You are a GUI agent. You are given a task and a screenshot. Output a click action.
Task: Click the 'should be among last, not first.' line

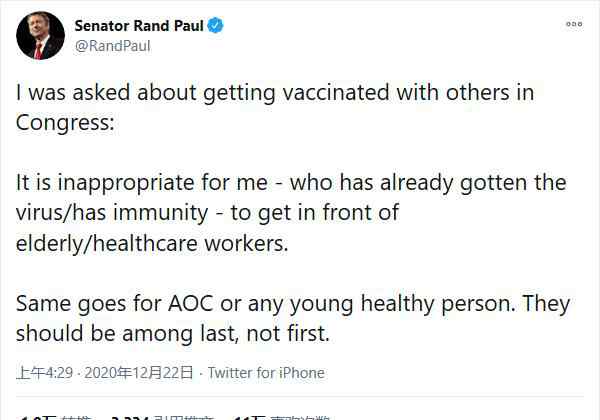click(x=173, y=334)
